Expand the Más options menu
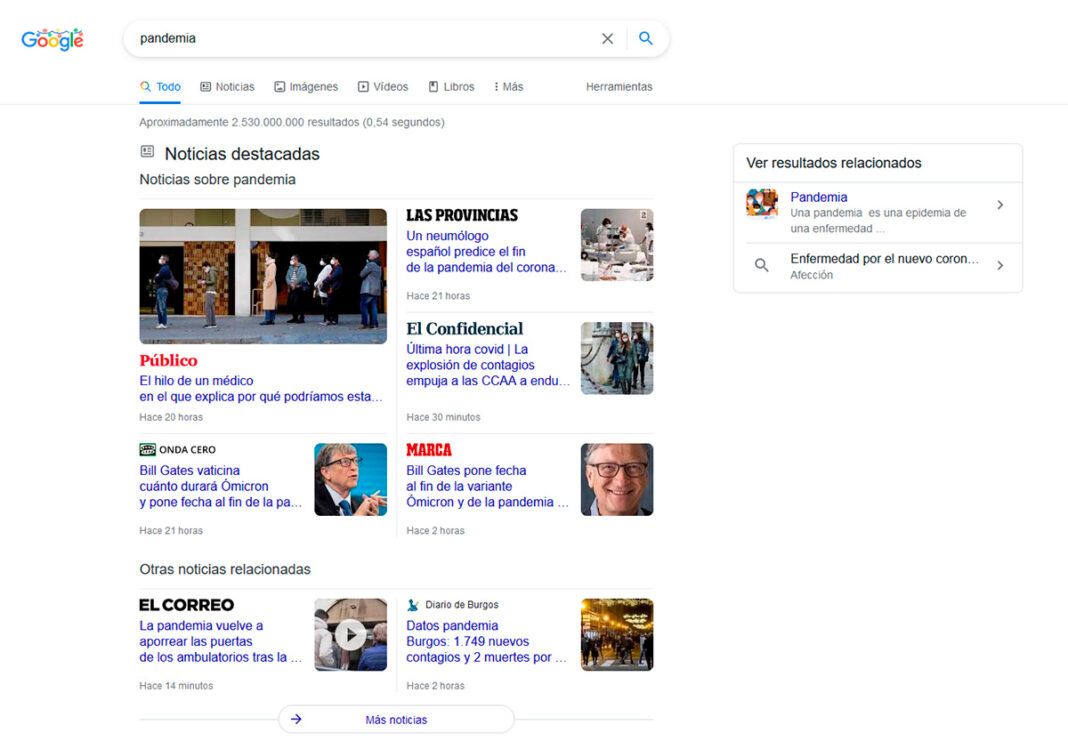The height and width of the screenshot is (749, 1068). (x=508, y=87)
